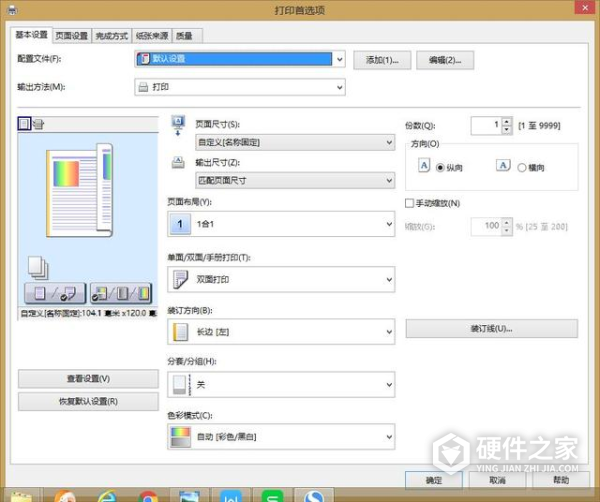The image size is (600, 502).
Task: Click the landscape orientation A icon
Action: [x=503, y=165]
